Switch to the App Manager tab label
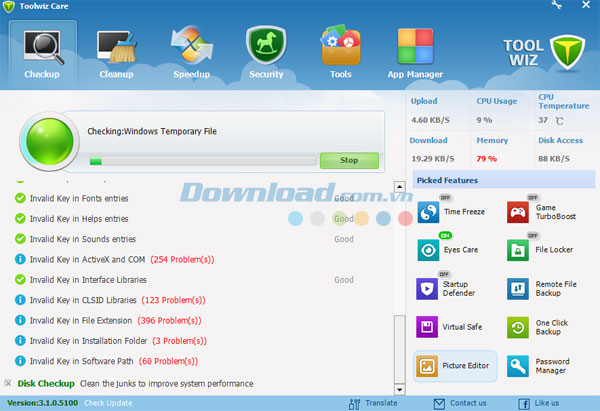 [x=415, y=74]
